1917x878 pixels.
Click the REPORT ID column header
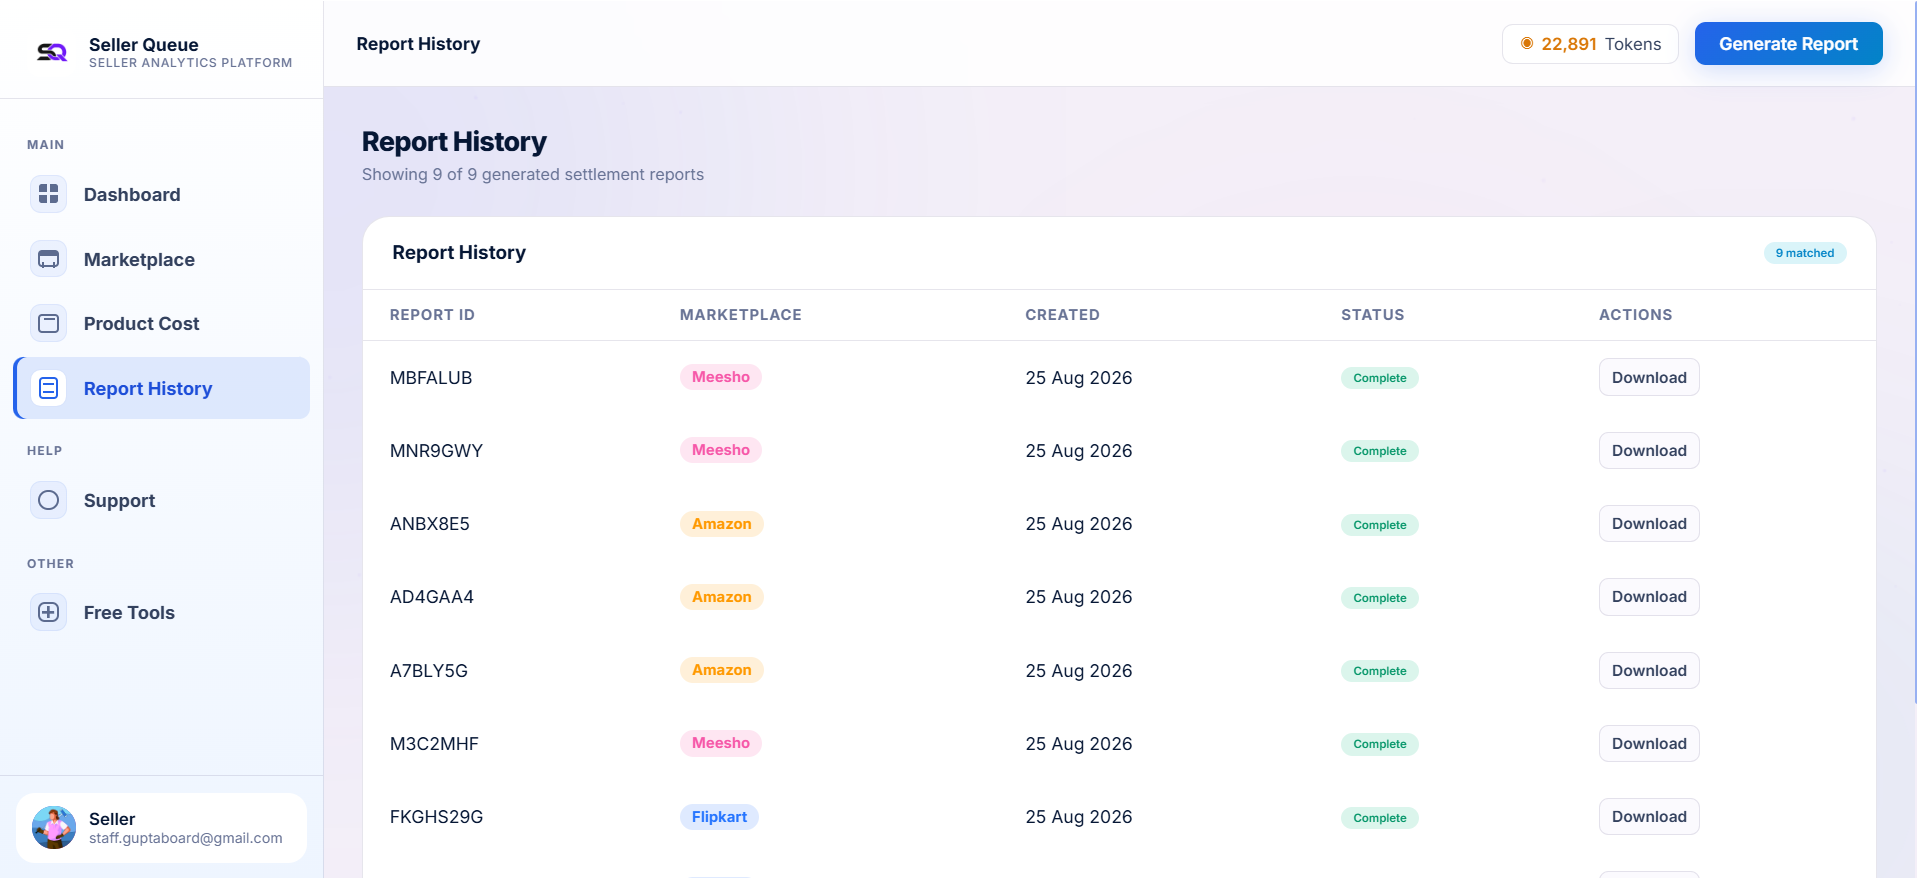(x=432, y=315)
